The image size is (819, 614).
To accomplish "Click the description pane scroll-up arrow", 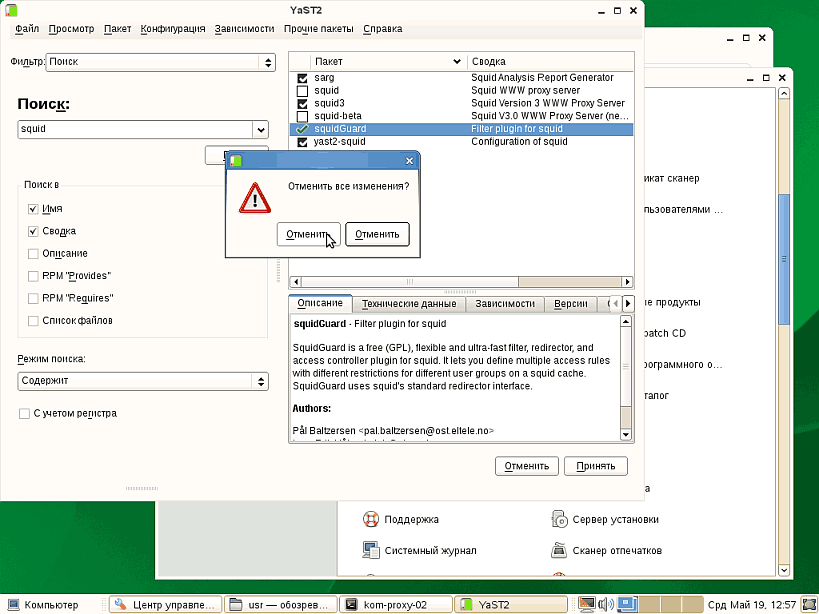I will click(x=626, y=321).
